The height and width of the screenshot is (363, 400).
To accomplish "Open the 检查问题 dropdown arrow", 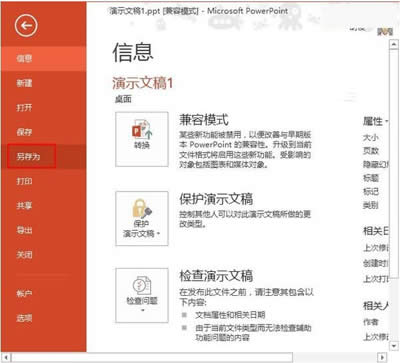I will click(142, 311).
